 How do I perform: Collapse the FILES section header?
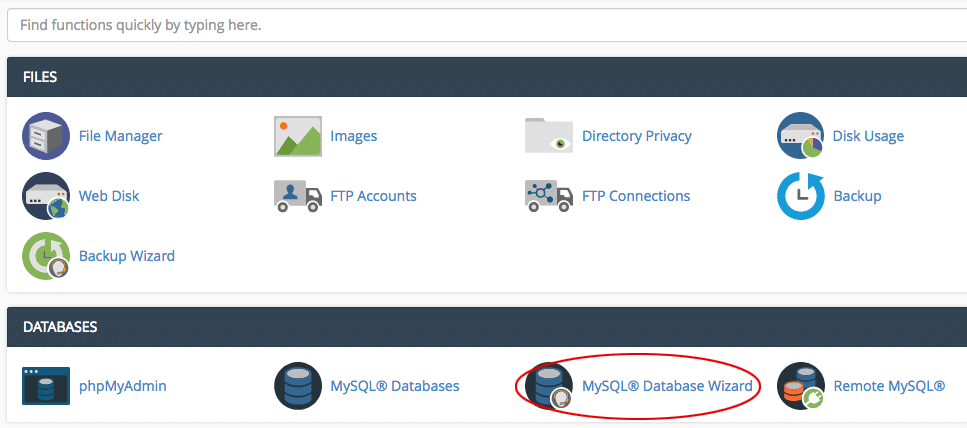pyautogui.click(x=487, y=77)
